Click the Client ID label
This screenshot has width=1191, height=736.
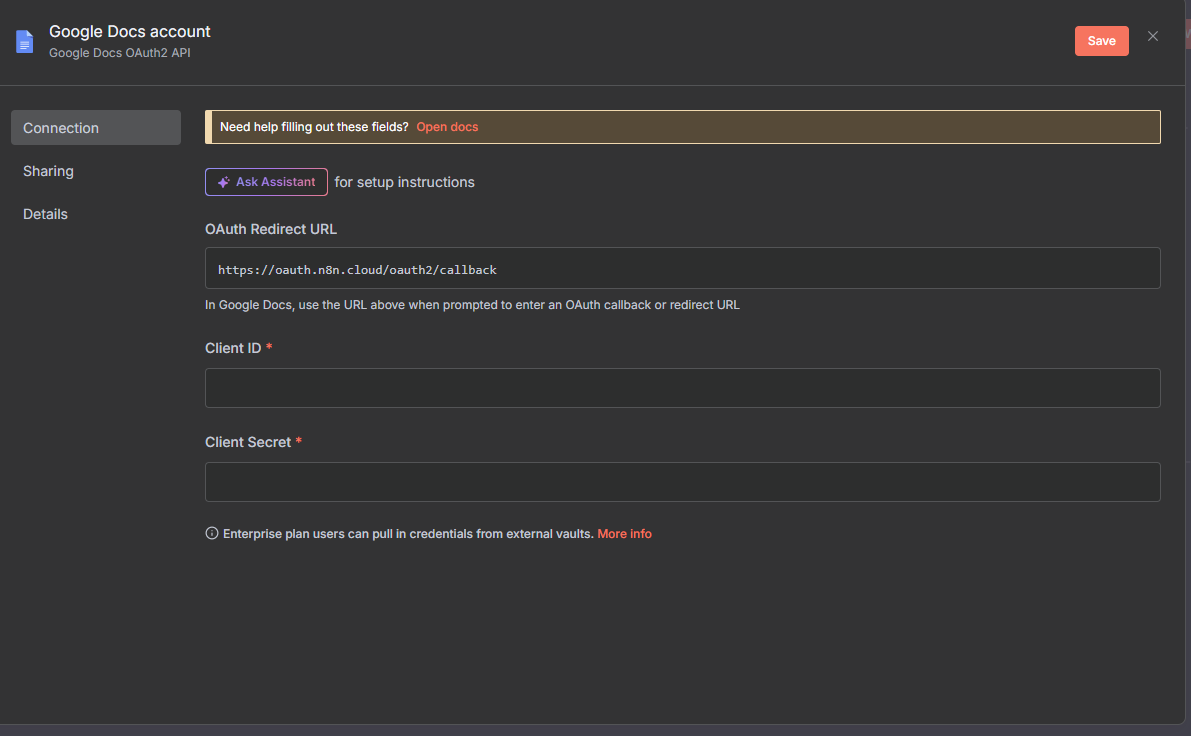tap(233, 348)
